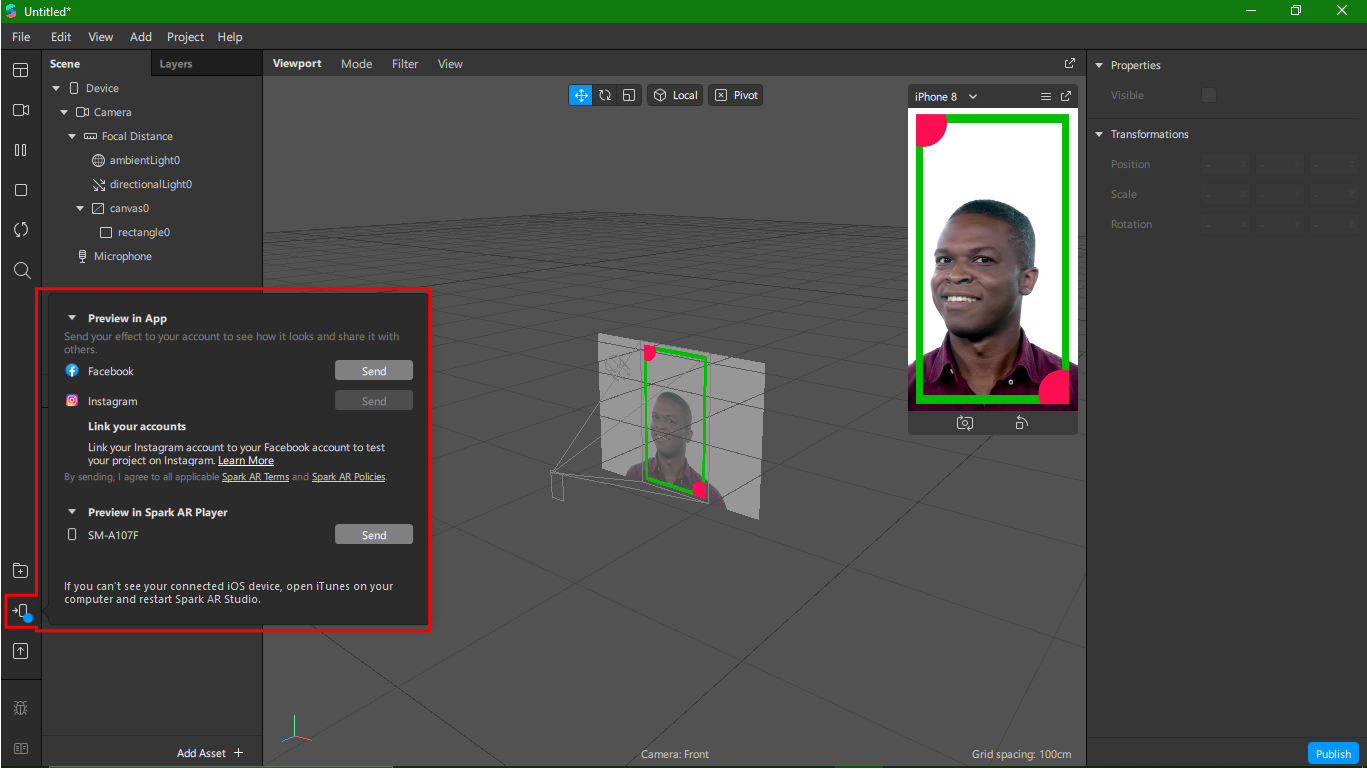The image size is (1367, 769).
Task: Collapse the Transformations section in Properties
Action: [1097, 133]
